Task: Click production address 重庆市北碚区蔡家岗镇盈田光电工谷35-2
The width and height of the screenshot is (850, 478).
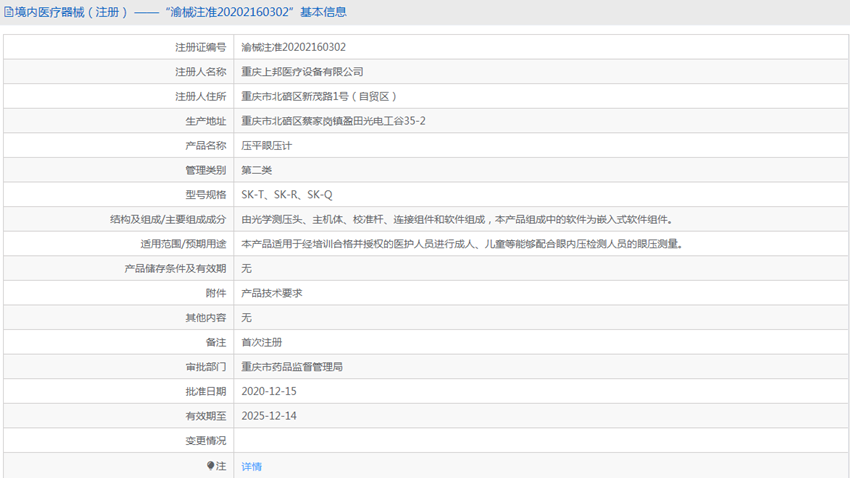Action: [333, 121]
